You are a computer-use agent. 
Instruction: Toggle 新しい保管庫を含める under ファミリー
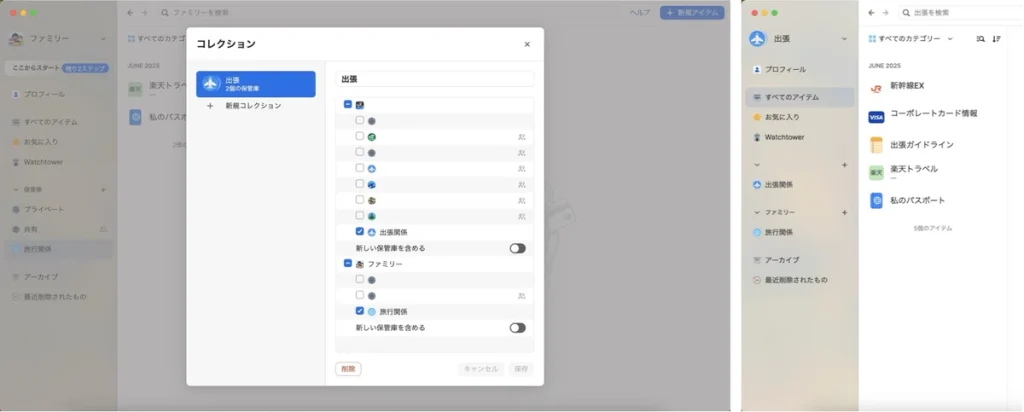[517, 327]
